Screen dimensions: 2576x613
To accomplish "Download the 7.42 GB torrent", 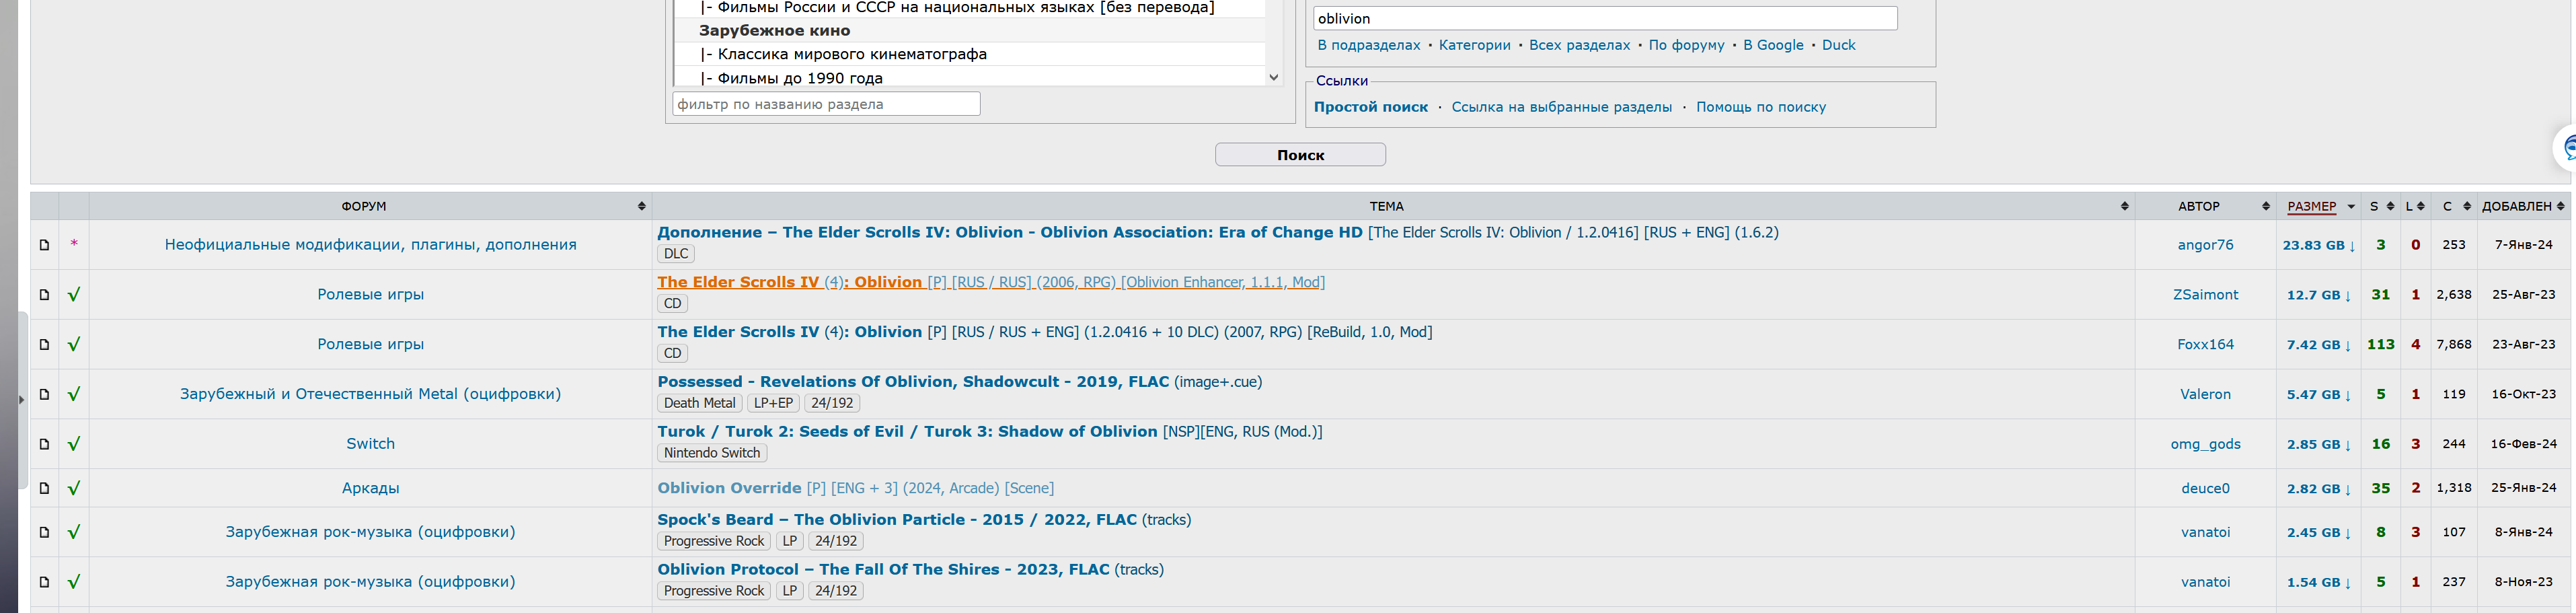I will [x=2318, y=345].
